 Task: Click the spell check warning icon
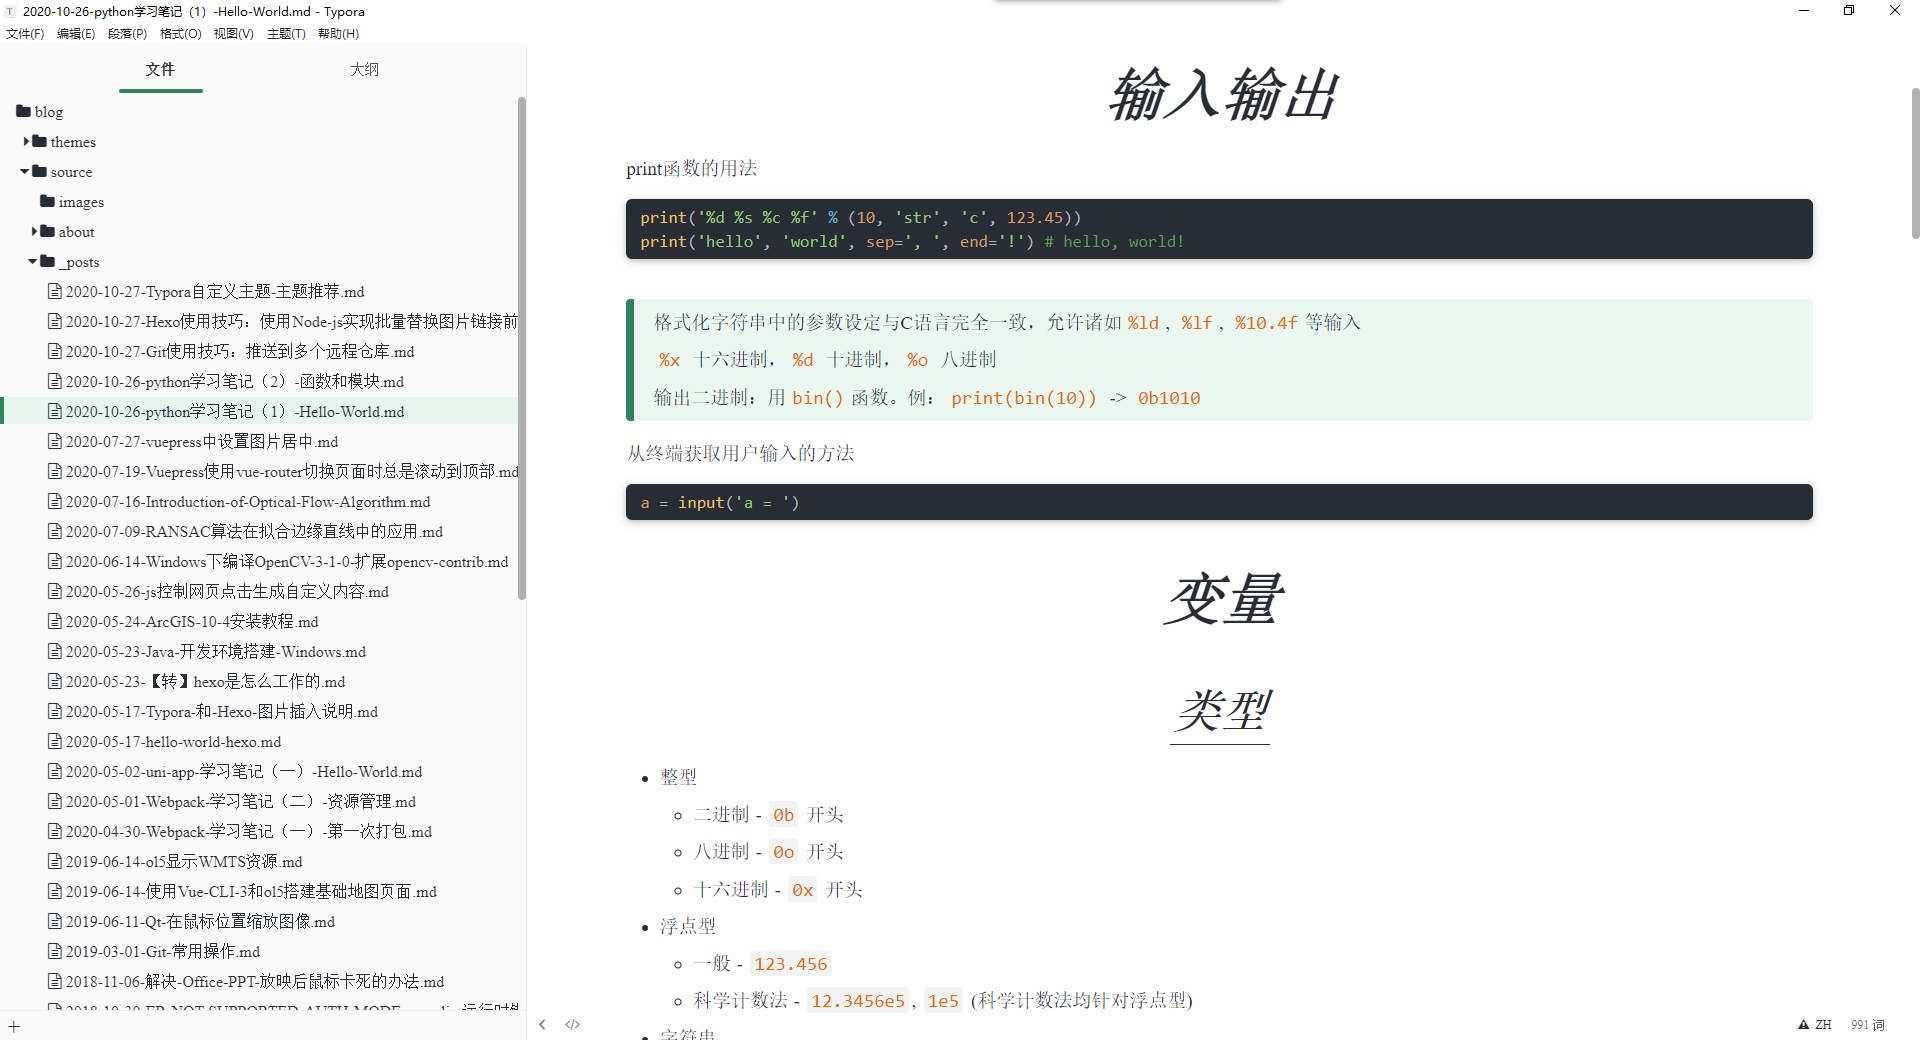[1803, 1024]
